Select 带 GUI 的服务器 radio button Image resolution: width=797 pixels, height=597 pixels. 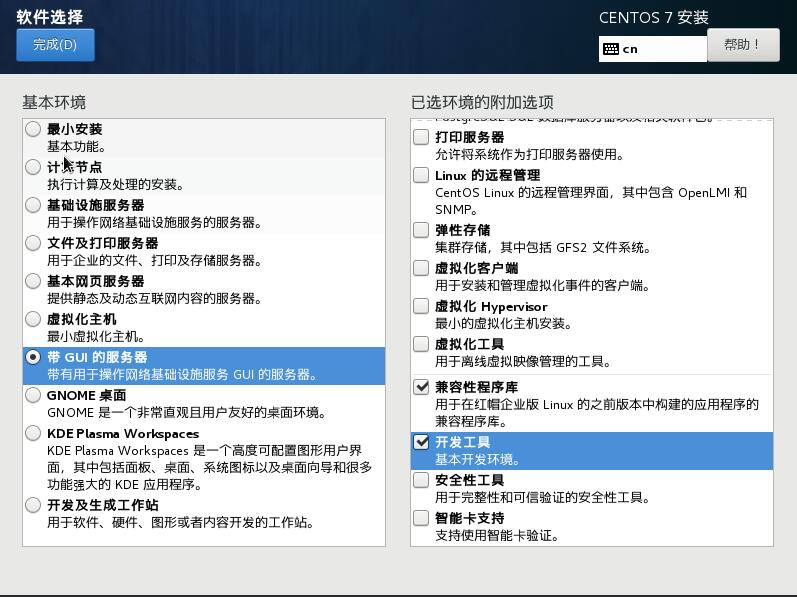tap(33, 357)
